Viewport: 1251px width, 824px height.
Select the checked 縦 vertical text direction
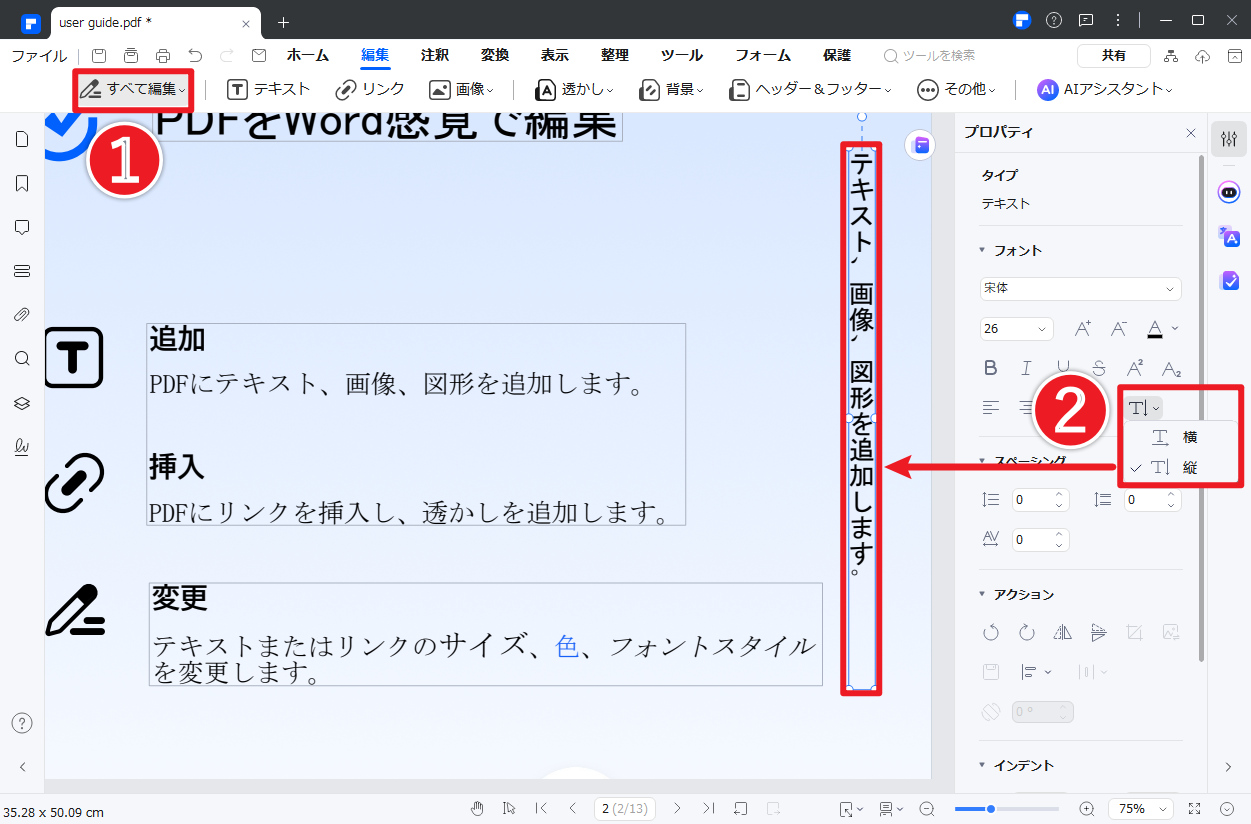point(1182,467)
